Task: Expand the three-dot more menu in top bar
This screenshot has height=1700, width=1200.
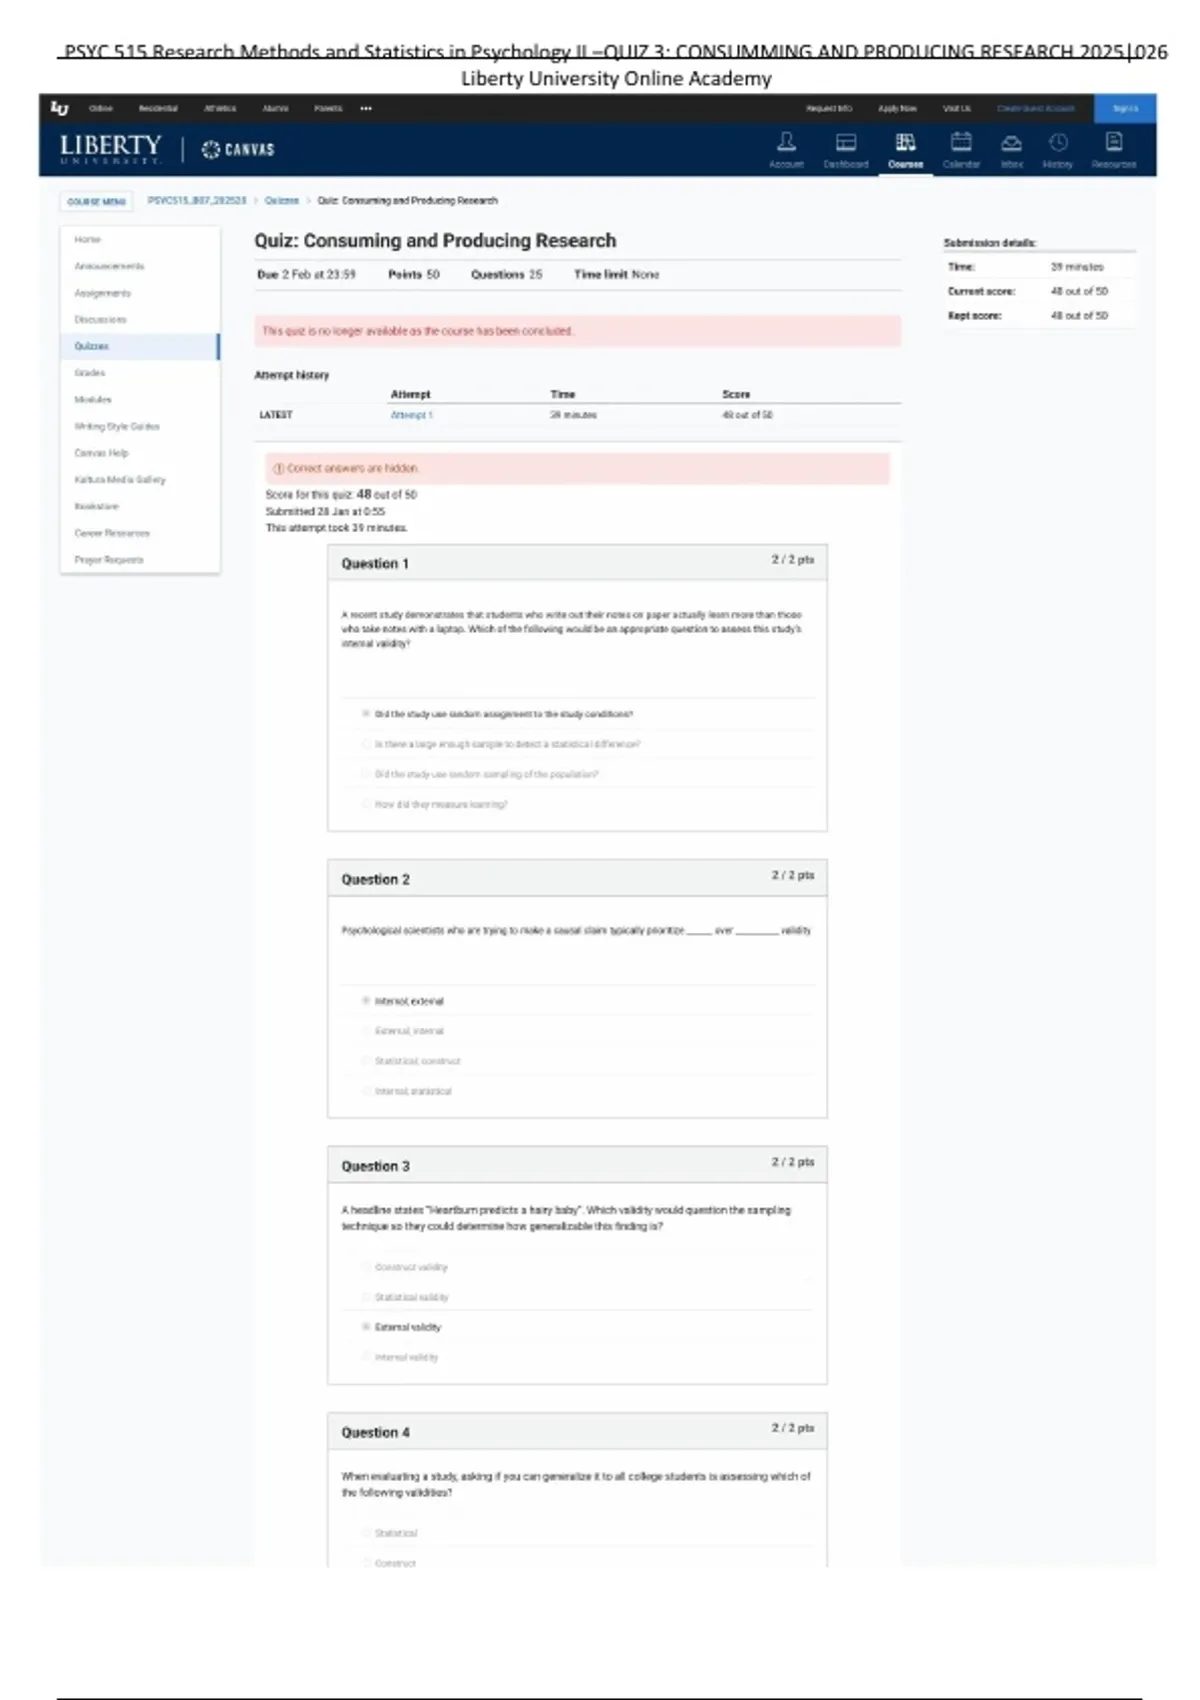Action: (x=366, y=108)
